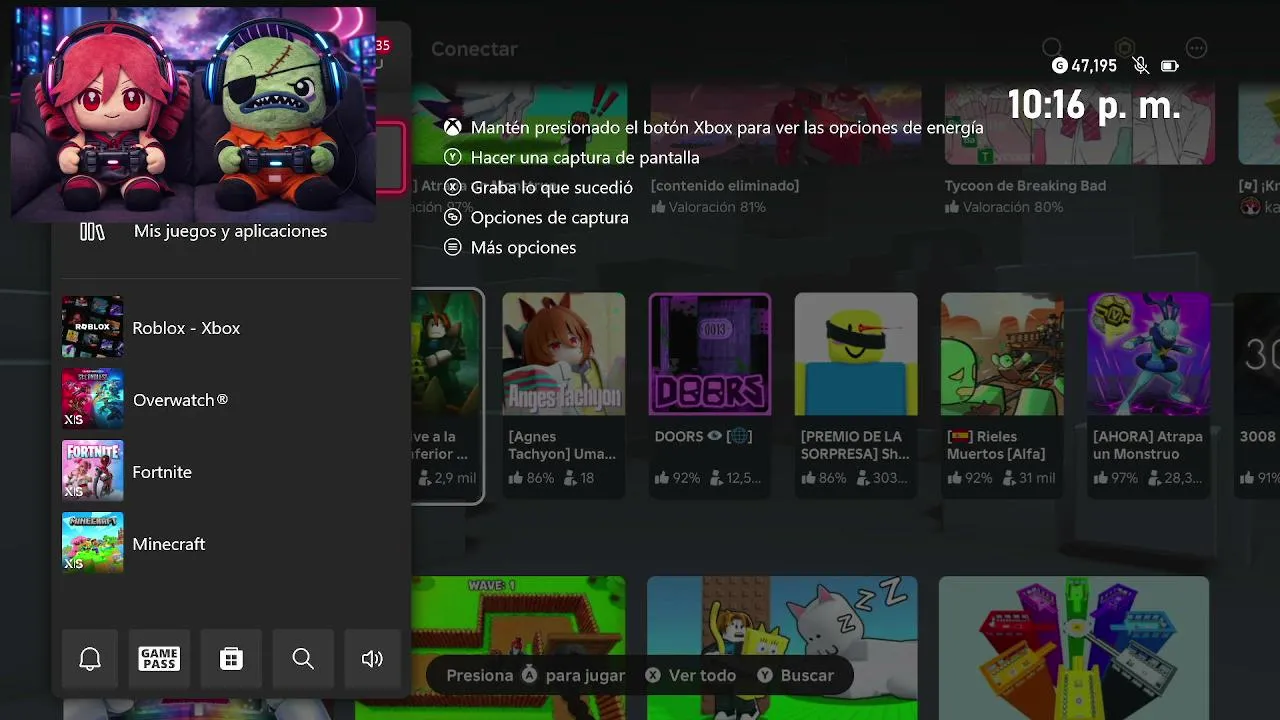Select the library icon beside Mis juegos

point(92,232)
